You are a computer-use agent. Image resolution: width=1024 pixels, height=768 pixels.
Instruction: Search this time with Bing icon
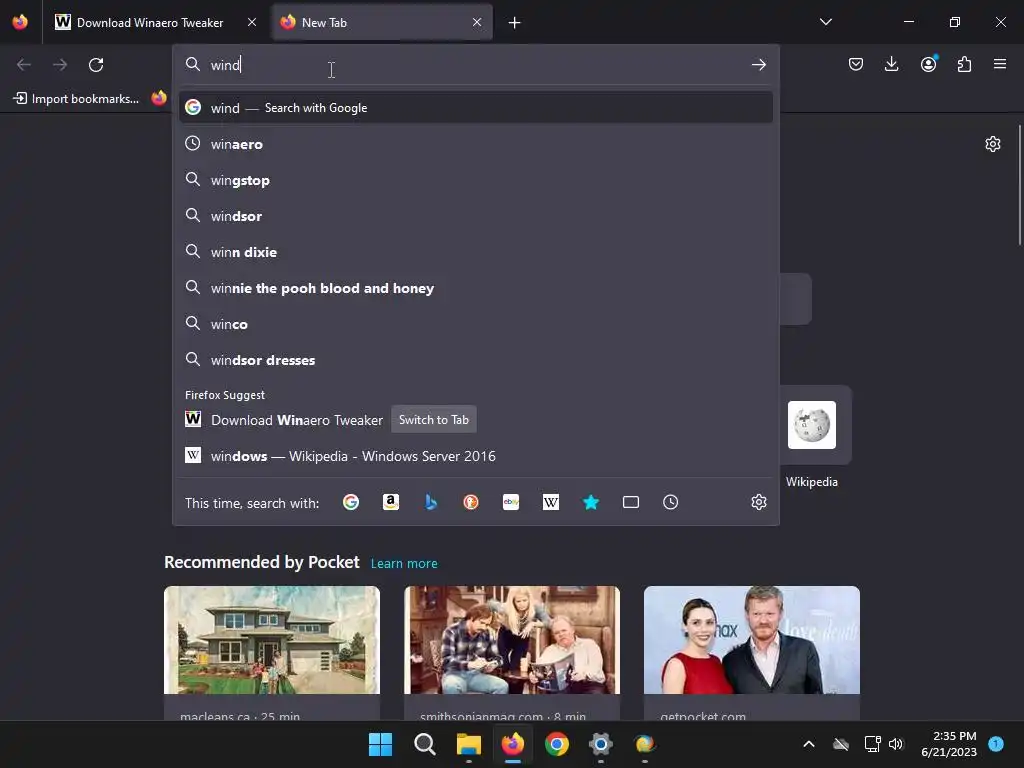coord(431,502)
